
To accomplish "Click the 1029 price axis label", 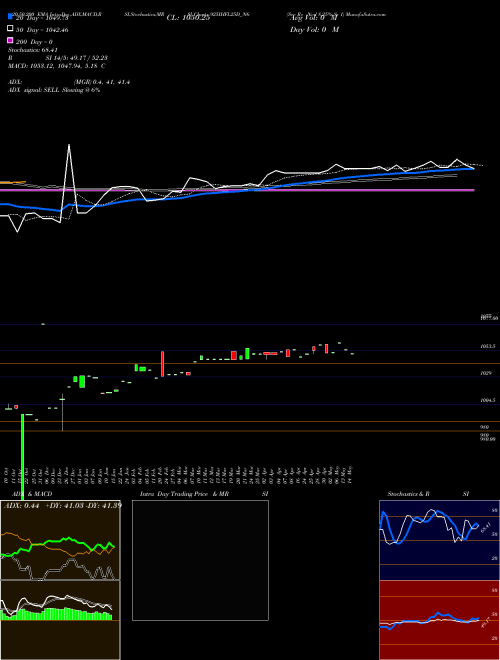I will (x=486, y=373).
